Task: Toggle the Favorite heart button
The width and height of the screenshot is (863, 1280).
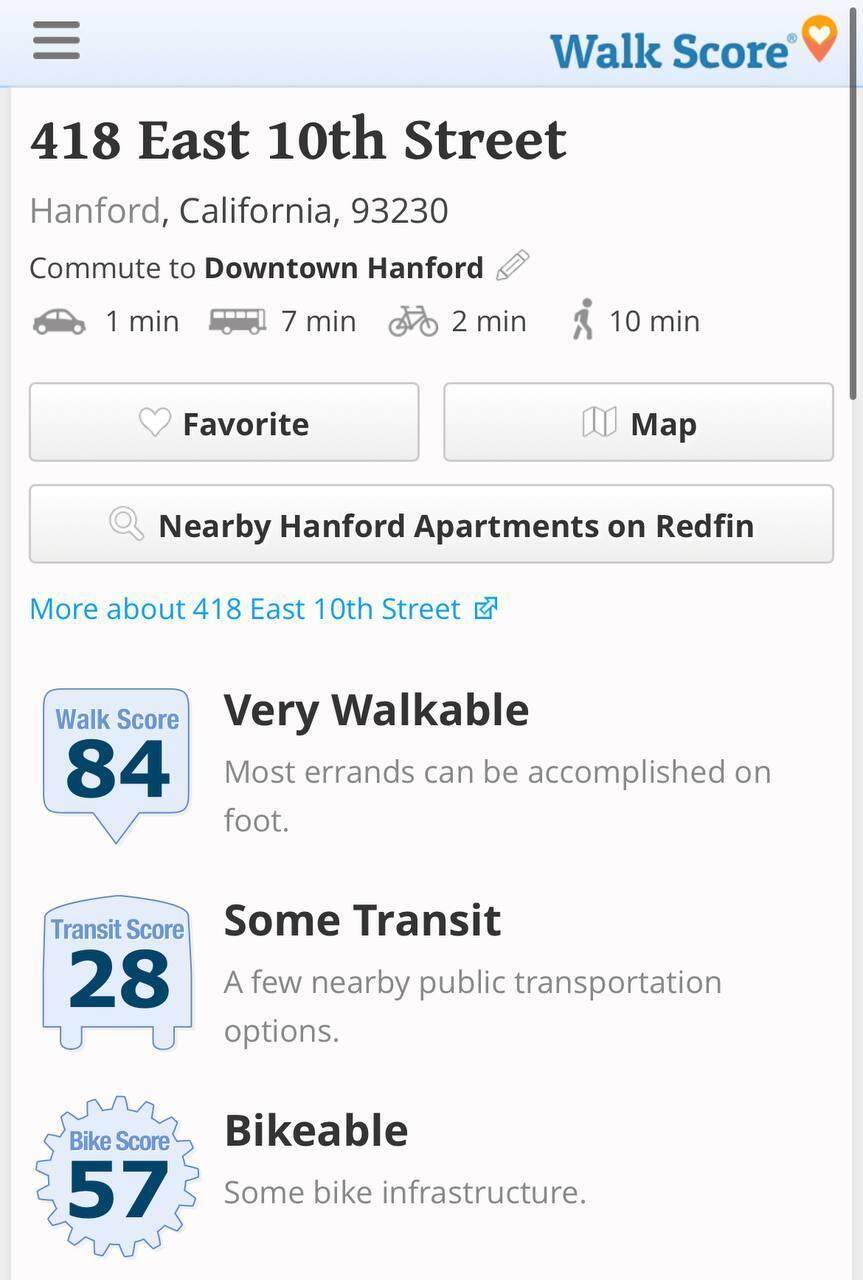Action: [224, 423]
